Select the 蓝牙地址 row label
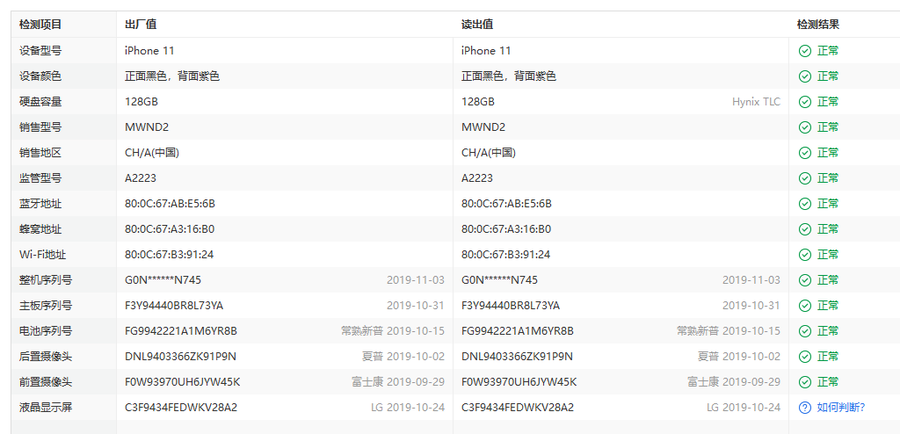 [x=40, y=204]
